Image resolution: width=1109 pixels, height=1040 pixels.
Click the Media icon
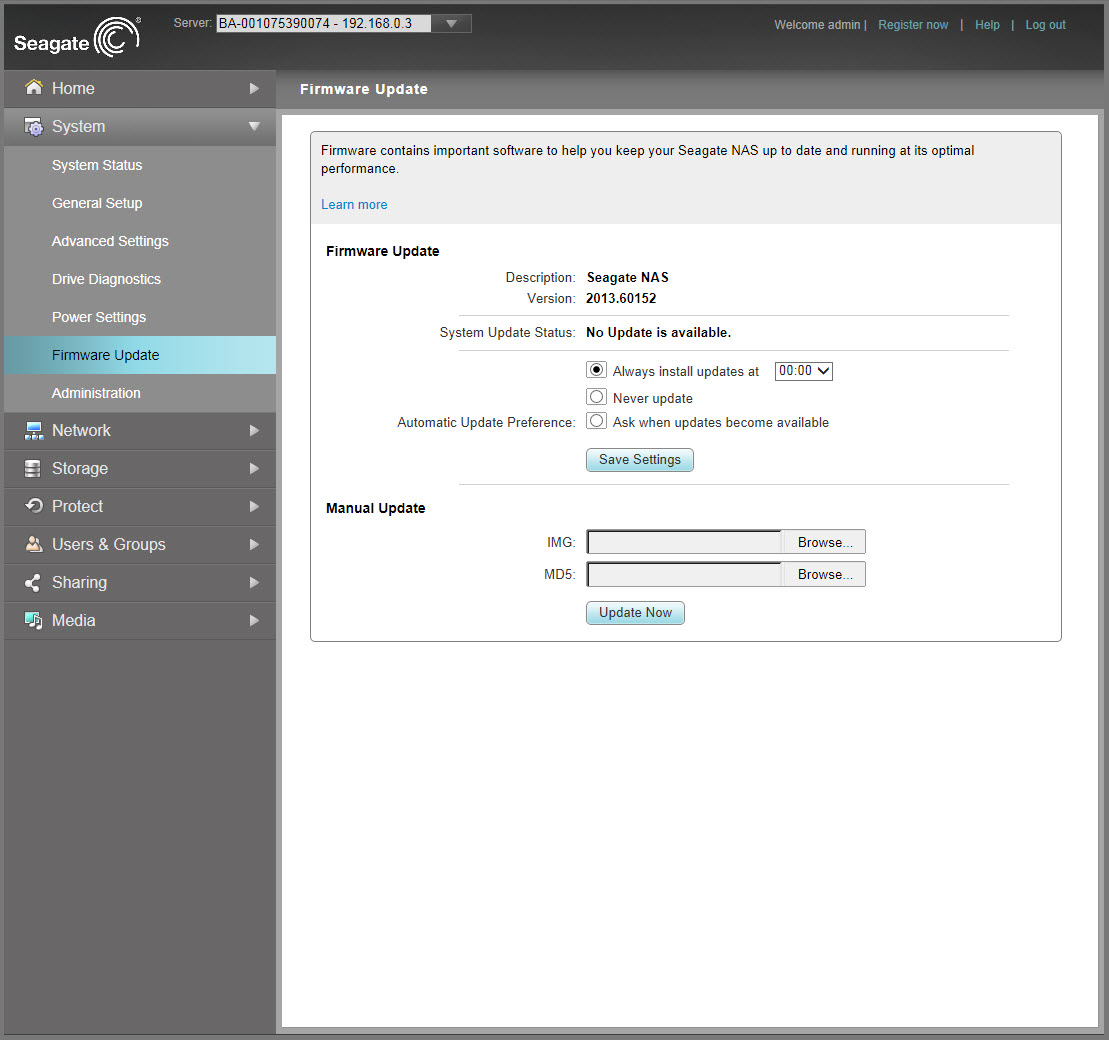(x=33, y=620)
